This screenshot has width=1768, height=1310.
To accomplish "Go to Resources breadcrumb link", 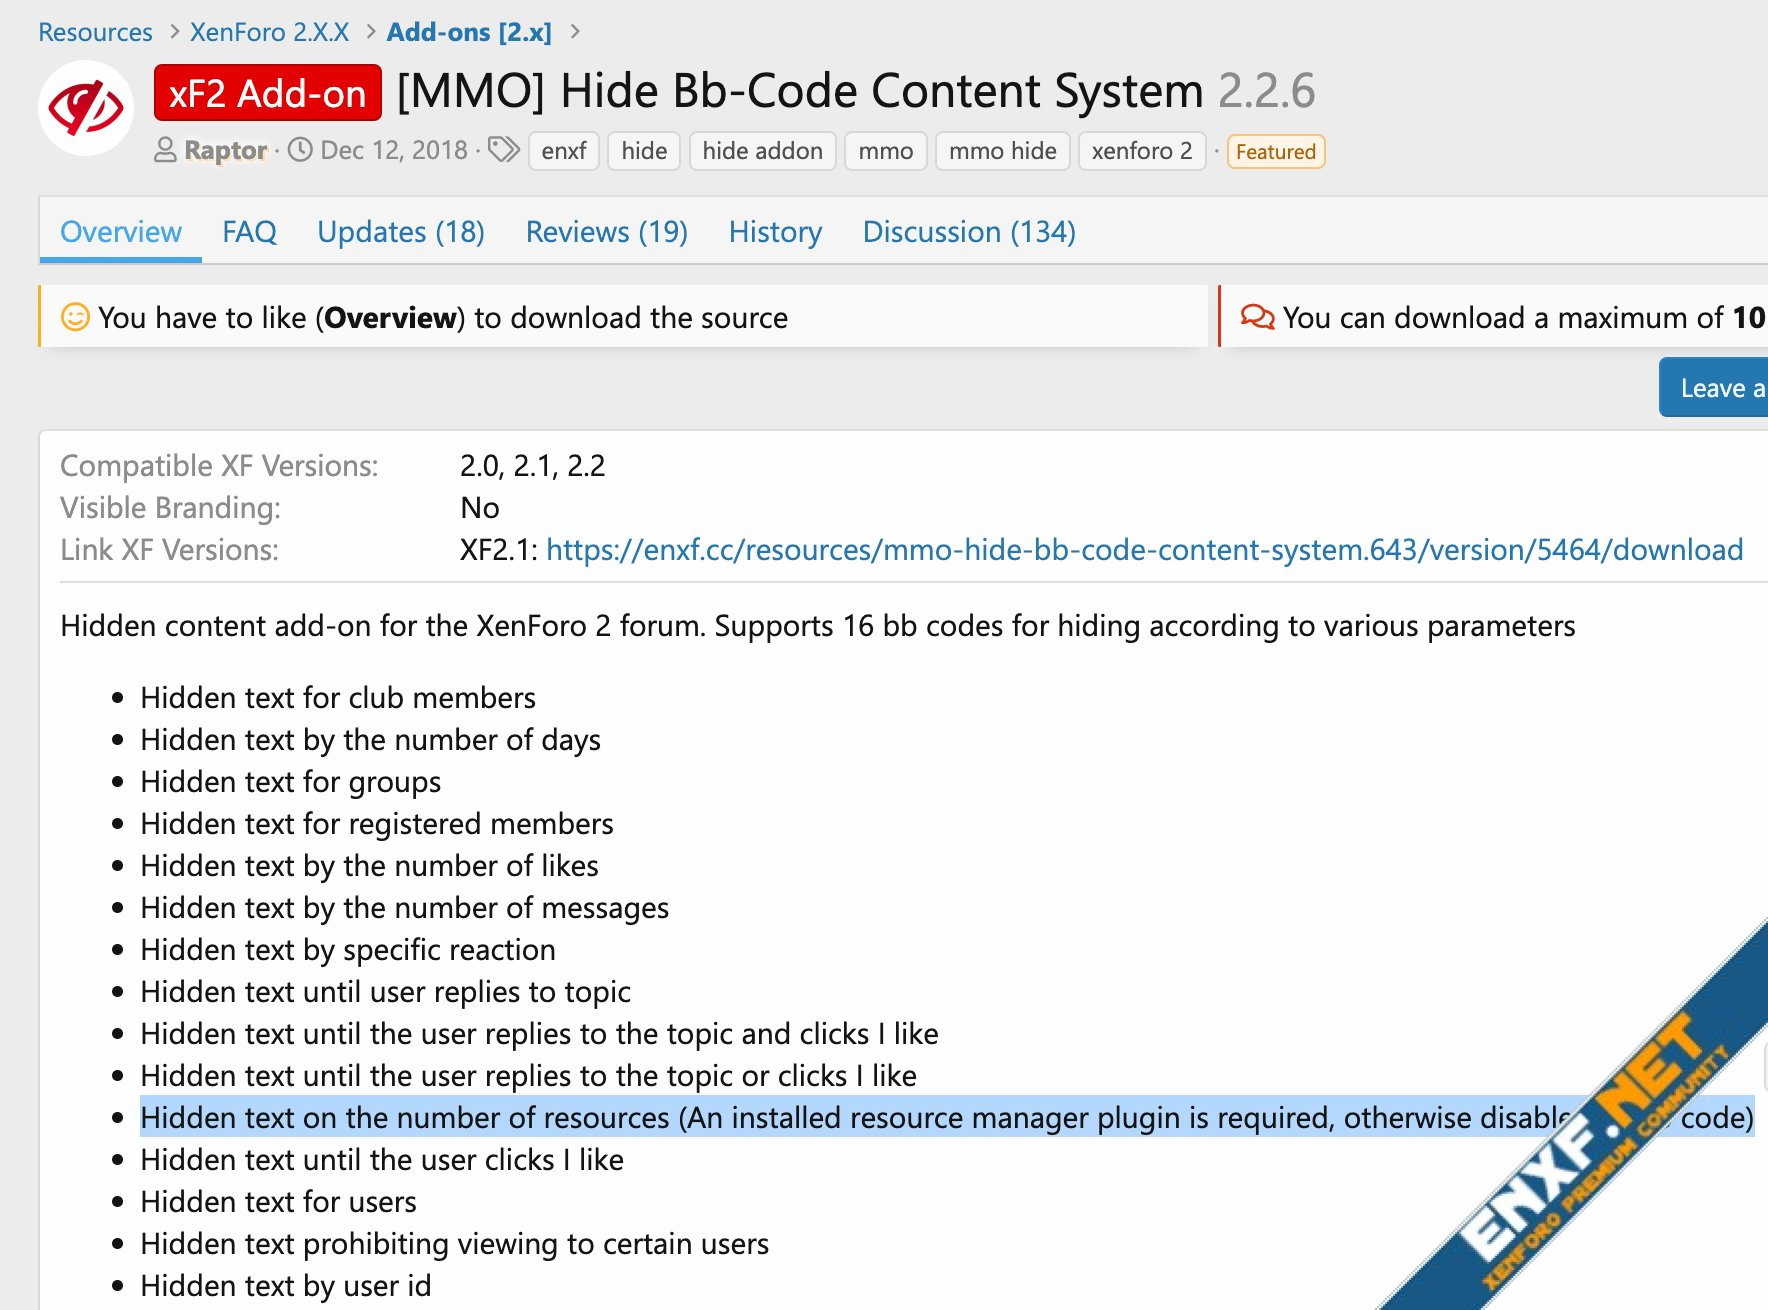I will pyautogui.click(x=95, y=32).
